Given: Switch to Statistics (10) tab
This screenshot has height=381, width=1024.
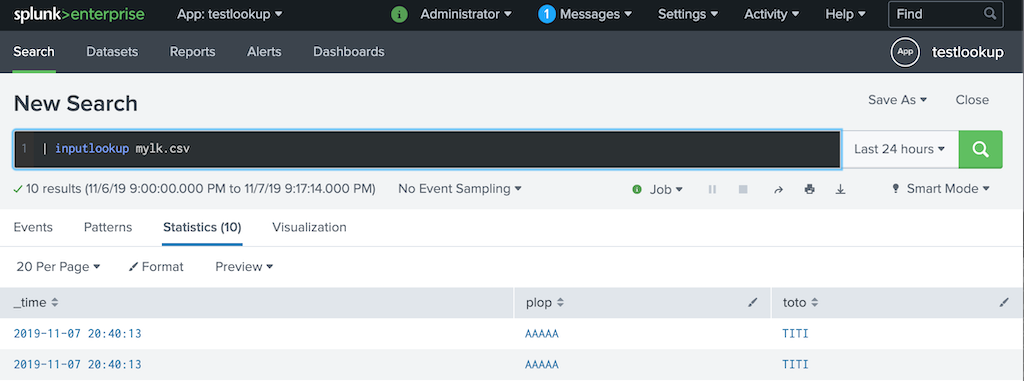Looking at the screenshot, I should pyautogui.click(x=202, y=227).
